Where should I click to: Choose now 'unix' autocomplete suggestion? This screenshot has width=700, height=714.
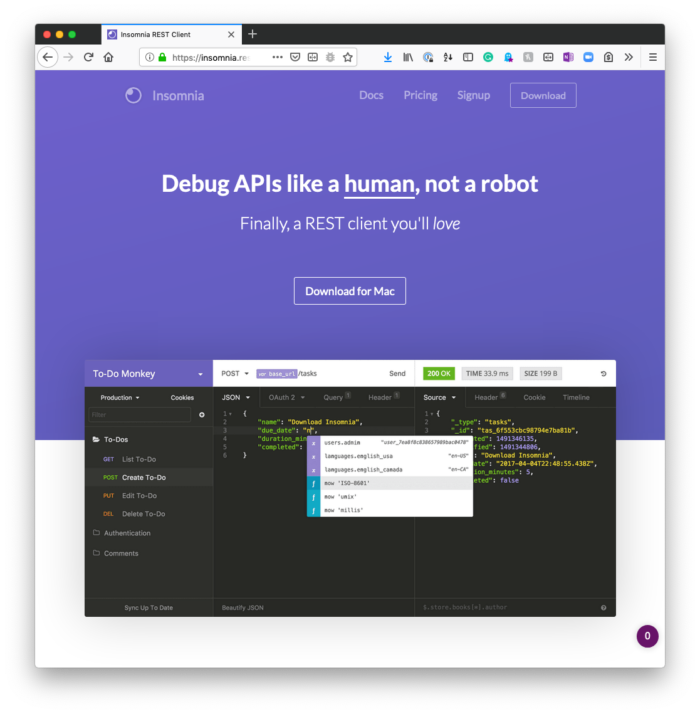pos(390,497)
